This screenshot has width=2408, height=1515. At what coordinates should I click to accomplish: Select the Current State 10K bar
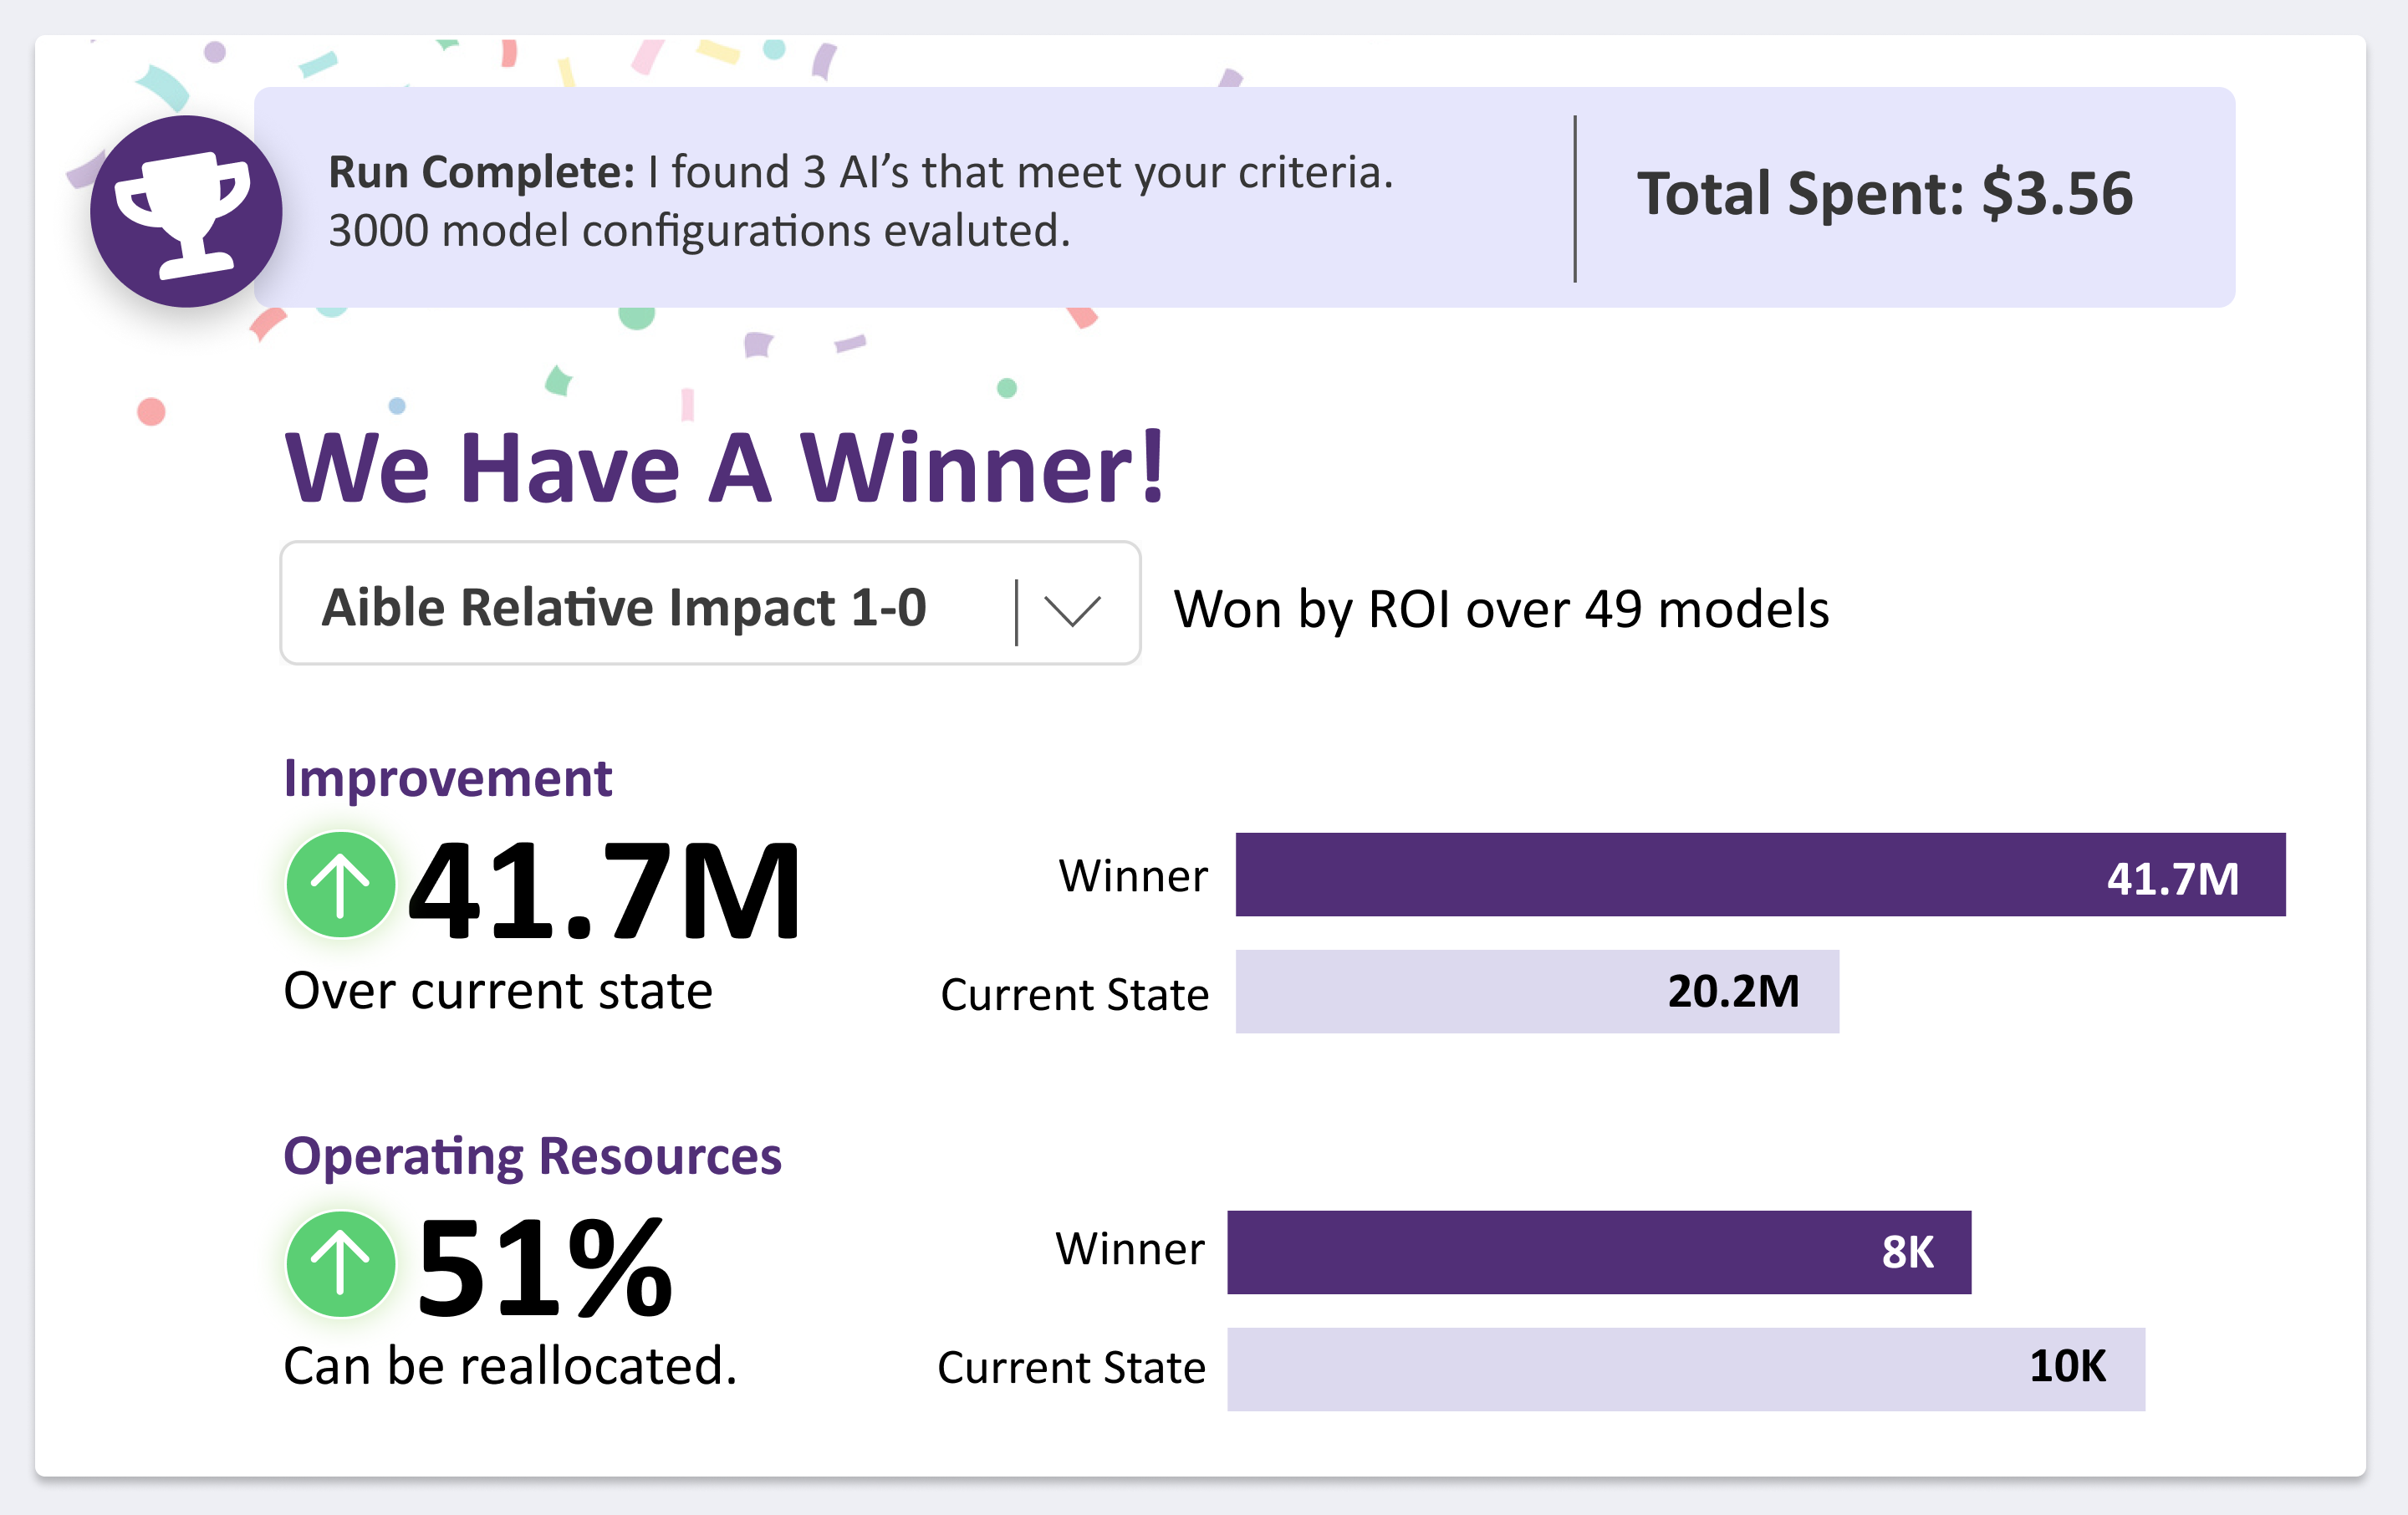click(1686, 1369)
